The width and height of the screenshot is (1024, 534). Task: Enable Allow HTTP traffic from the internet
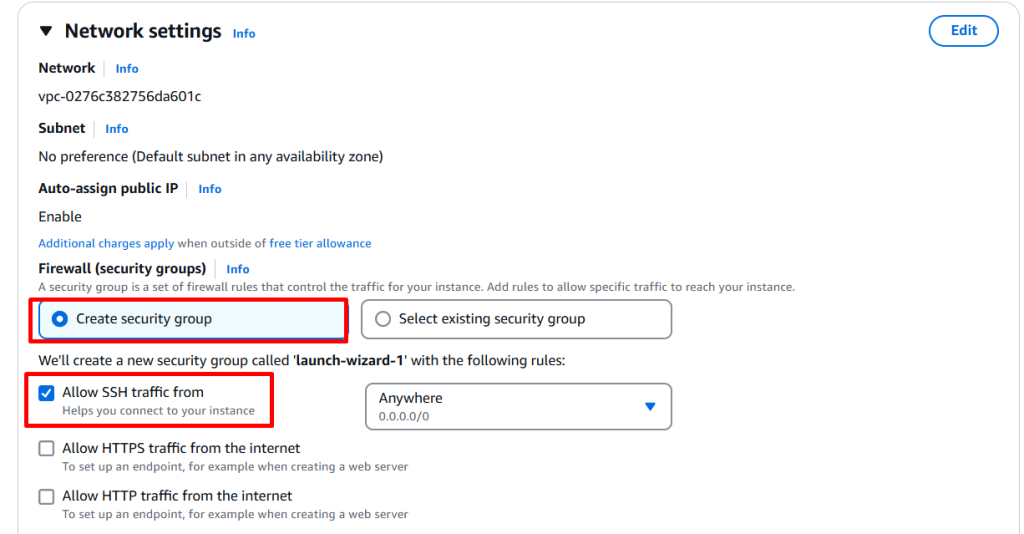46,496
